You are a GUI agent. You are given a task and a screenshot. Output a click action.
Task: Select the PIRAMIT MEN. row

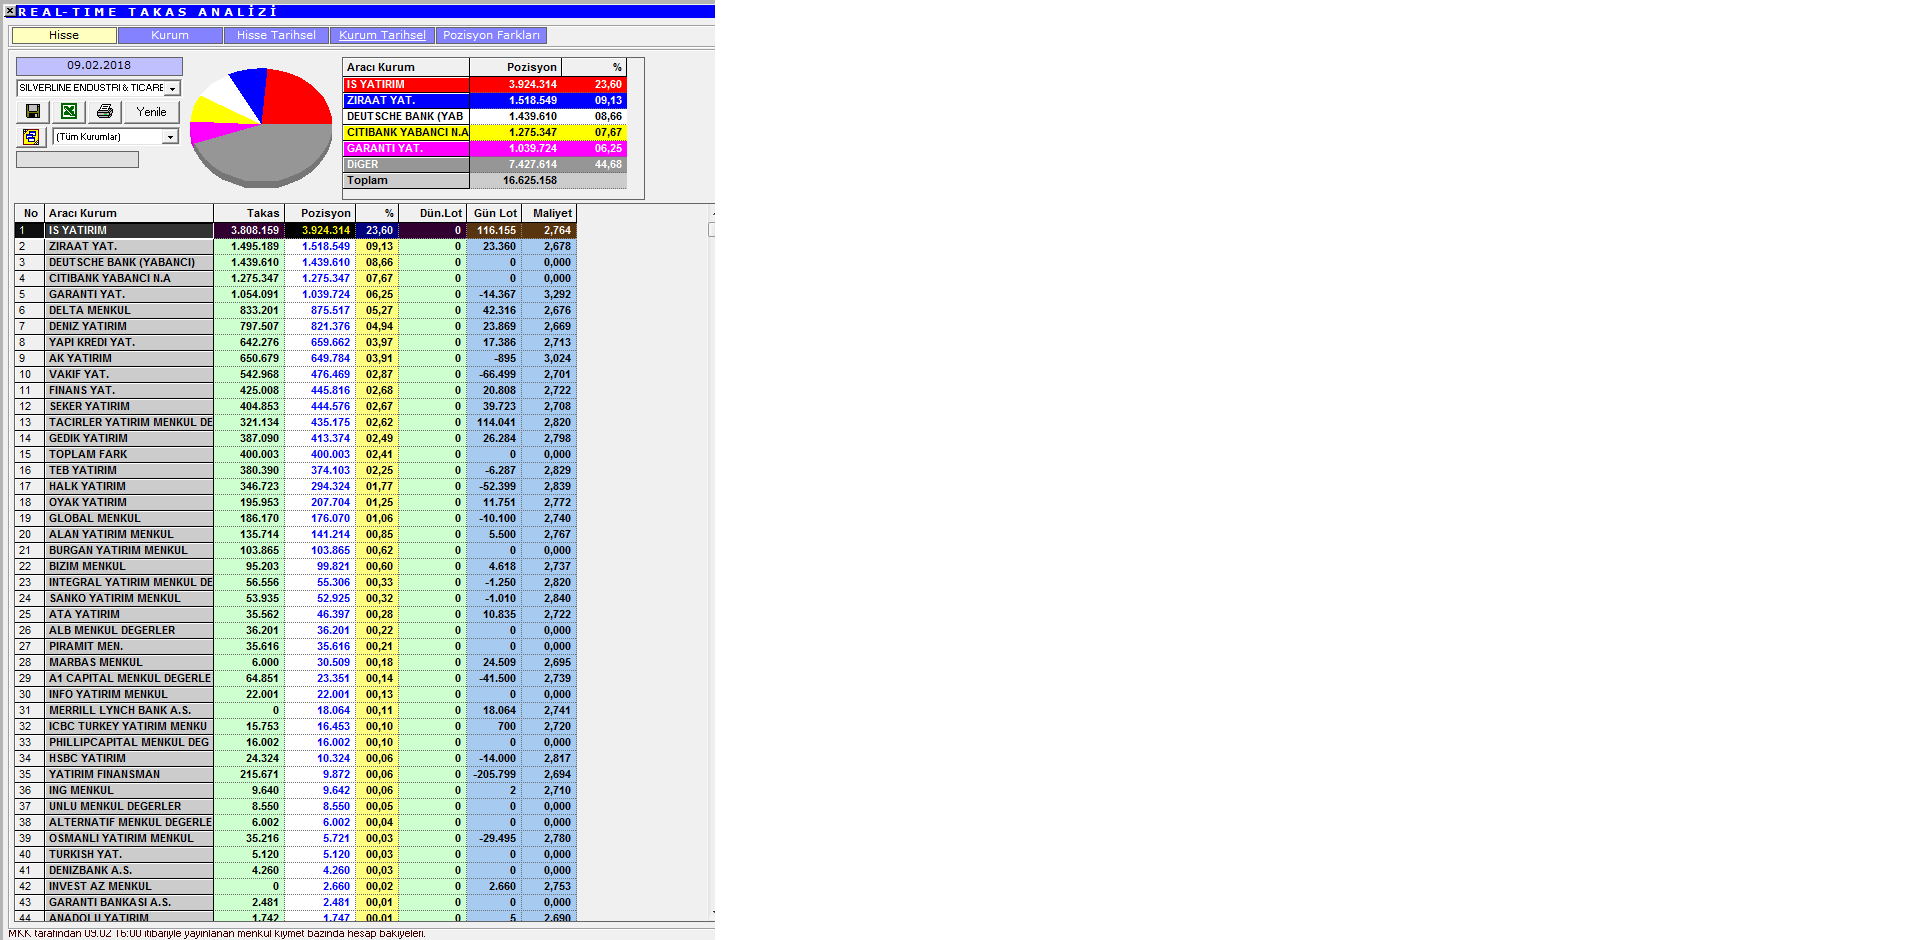tap(295, 646)
